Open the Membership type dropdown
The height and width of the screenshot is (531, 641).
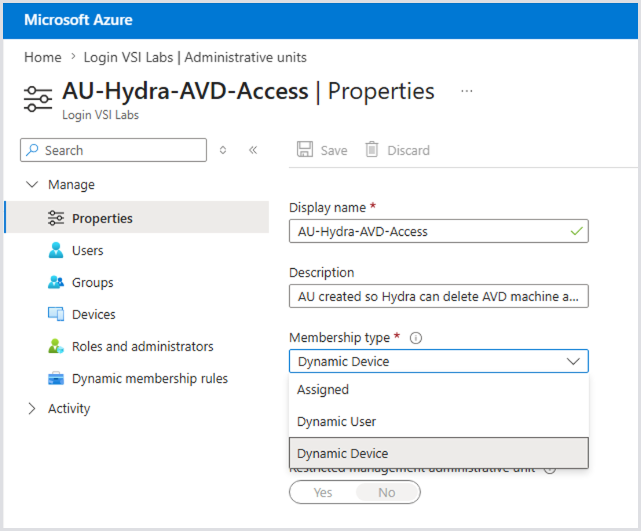[x=439, y=361]
